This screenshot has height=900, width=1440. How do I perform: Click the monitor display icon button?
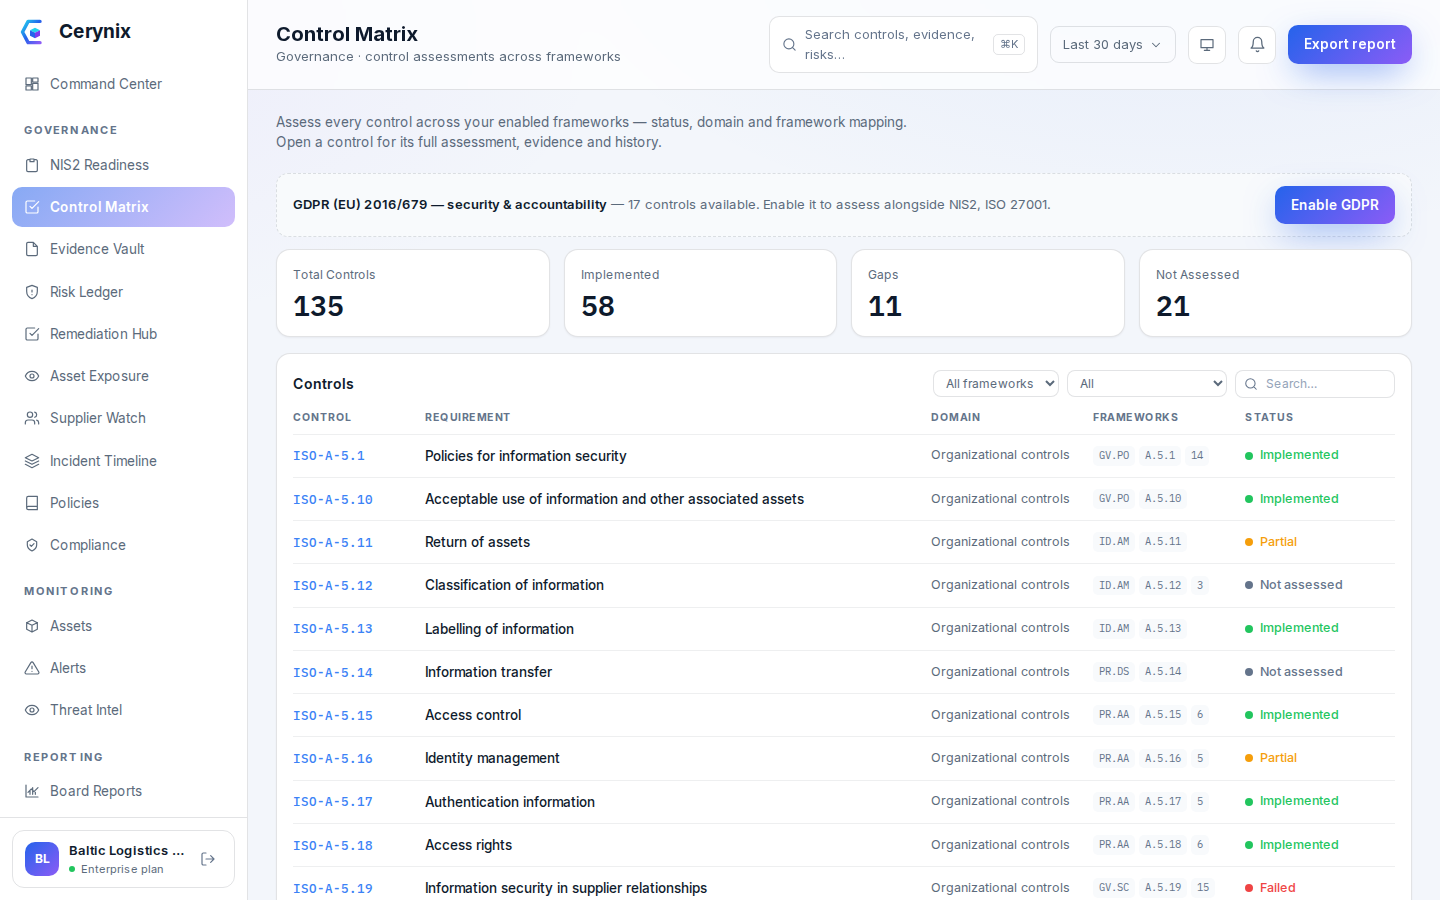(x=1207, y=45)
